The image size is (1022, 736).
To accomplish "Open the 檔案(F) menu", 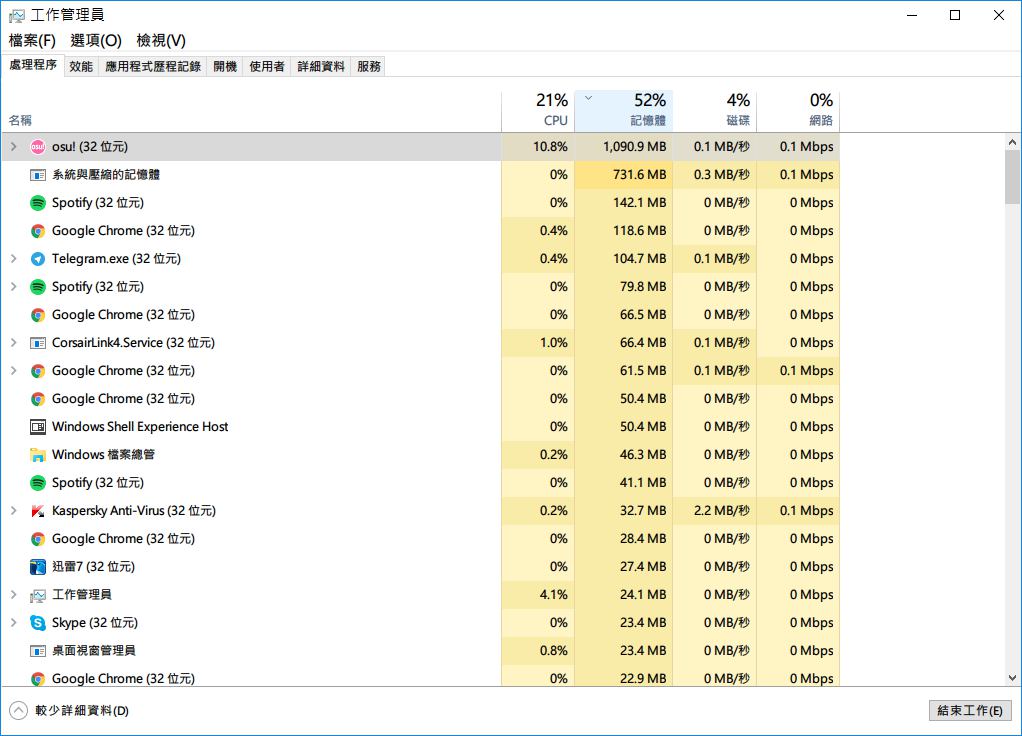I will click(32, 40).
